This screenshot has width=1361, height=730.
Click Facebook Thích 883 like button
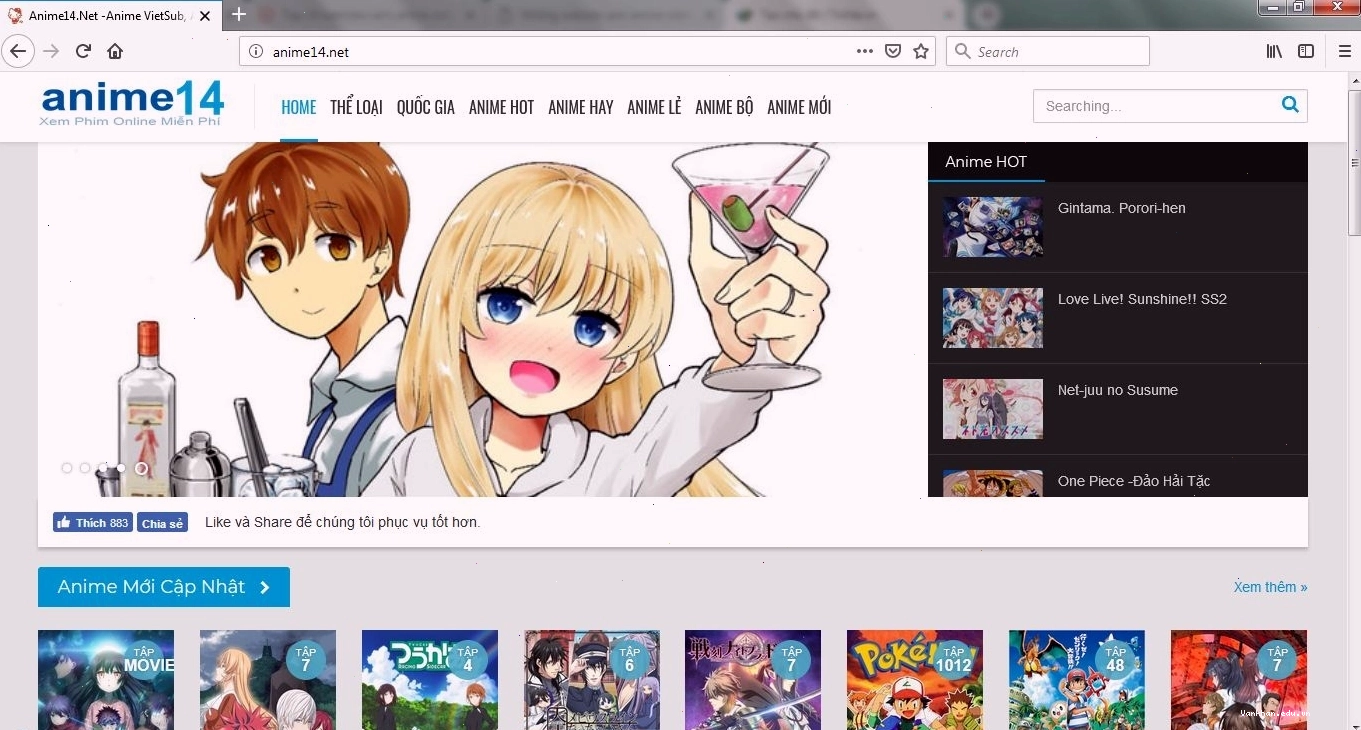click(93, 522)
